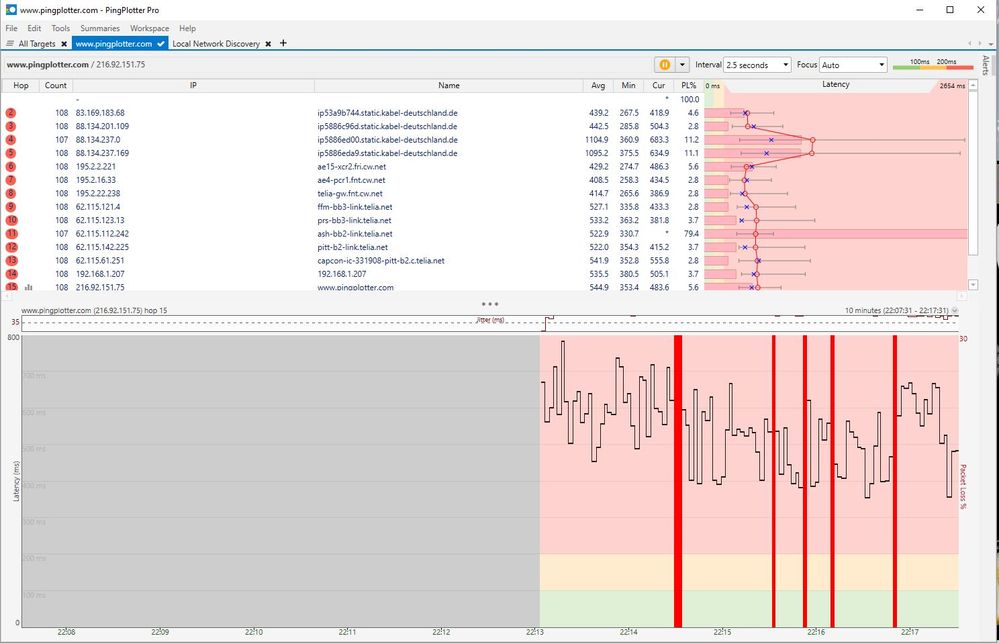This screenshot has width=999, height=643.
Task: Open the dropdown arrow beside the pause button
Action: (x=683, y=64)
